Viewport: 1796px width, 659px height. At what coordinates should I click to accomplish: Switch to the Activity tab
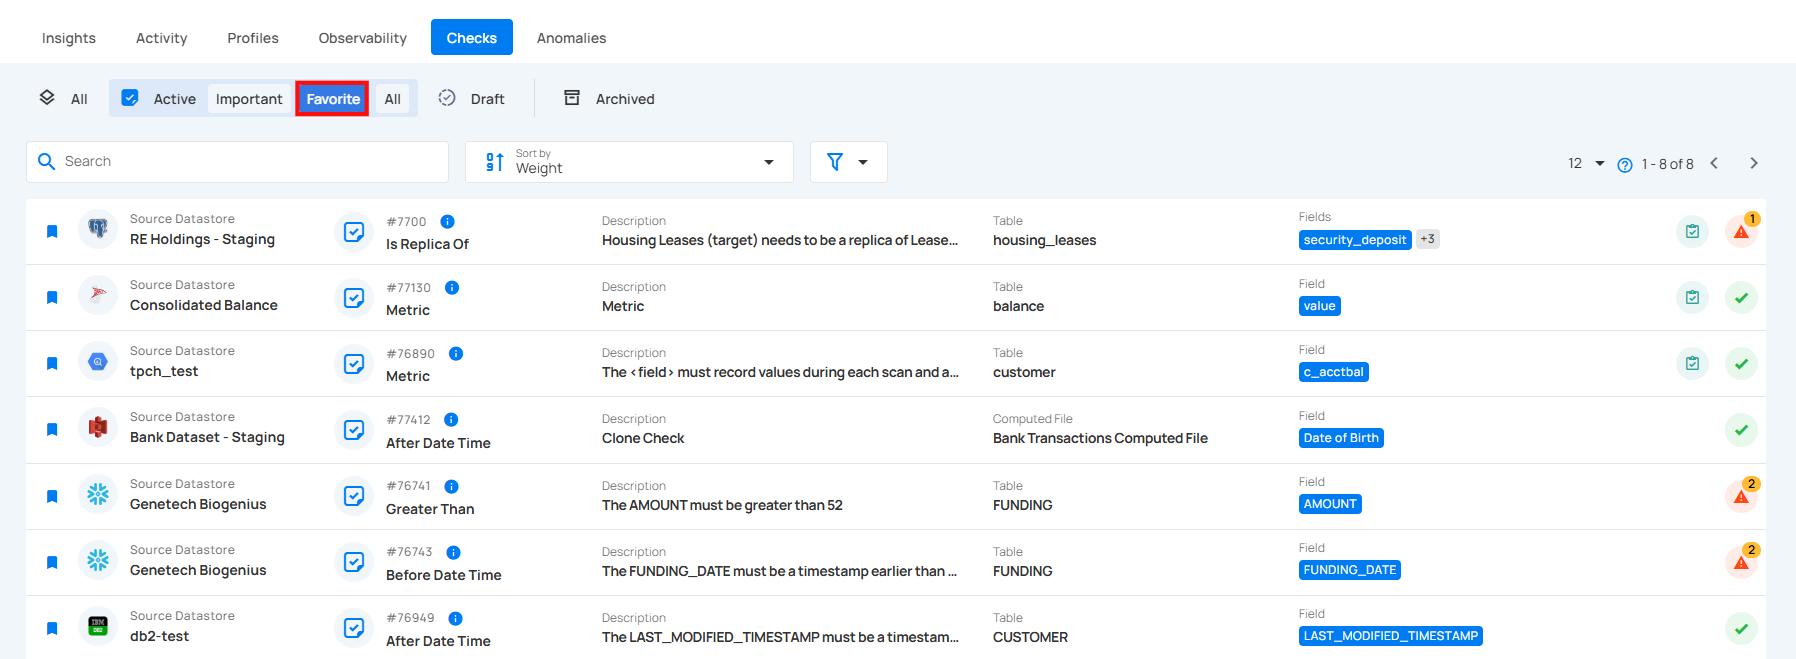(162, 38)
